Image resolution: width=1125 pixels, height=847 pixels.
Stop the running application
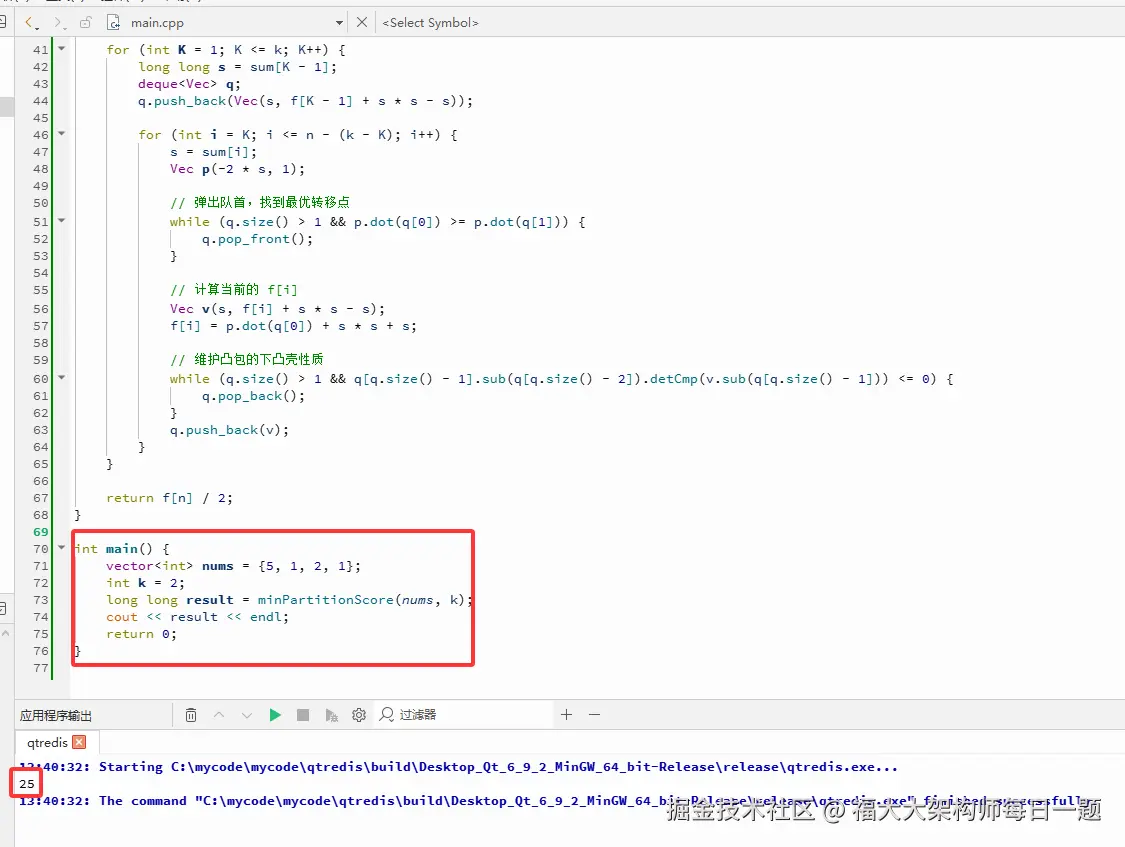[303, 715]
